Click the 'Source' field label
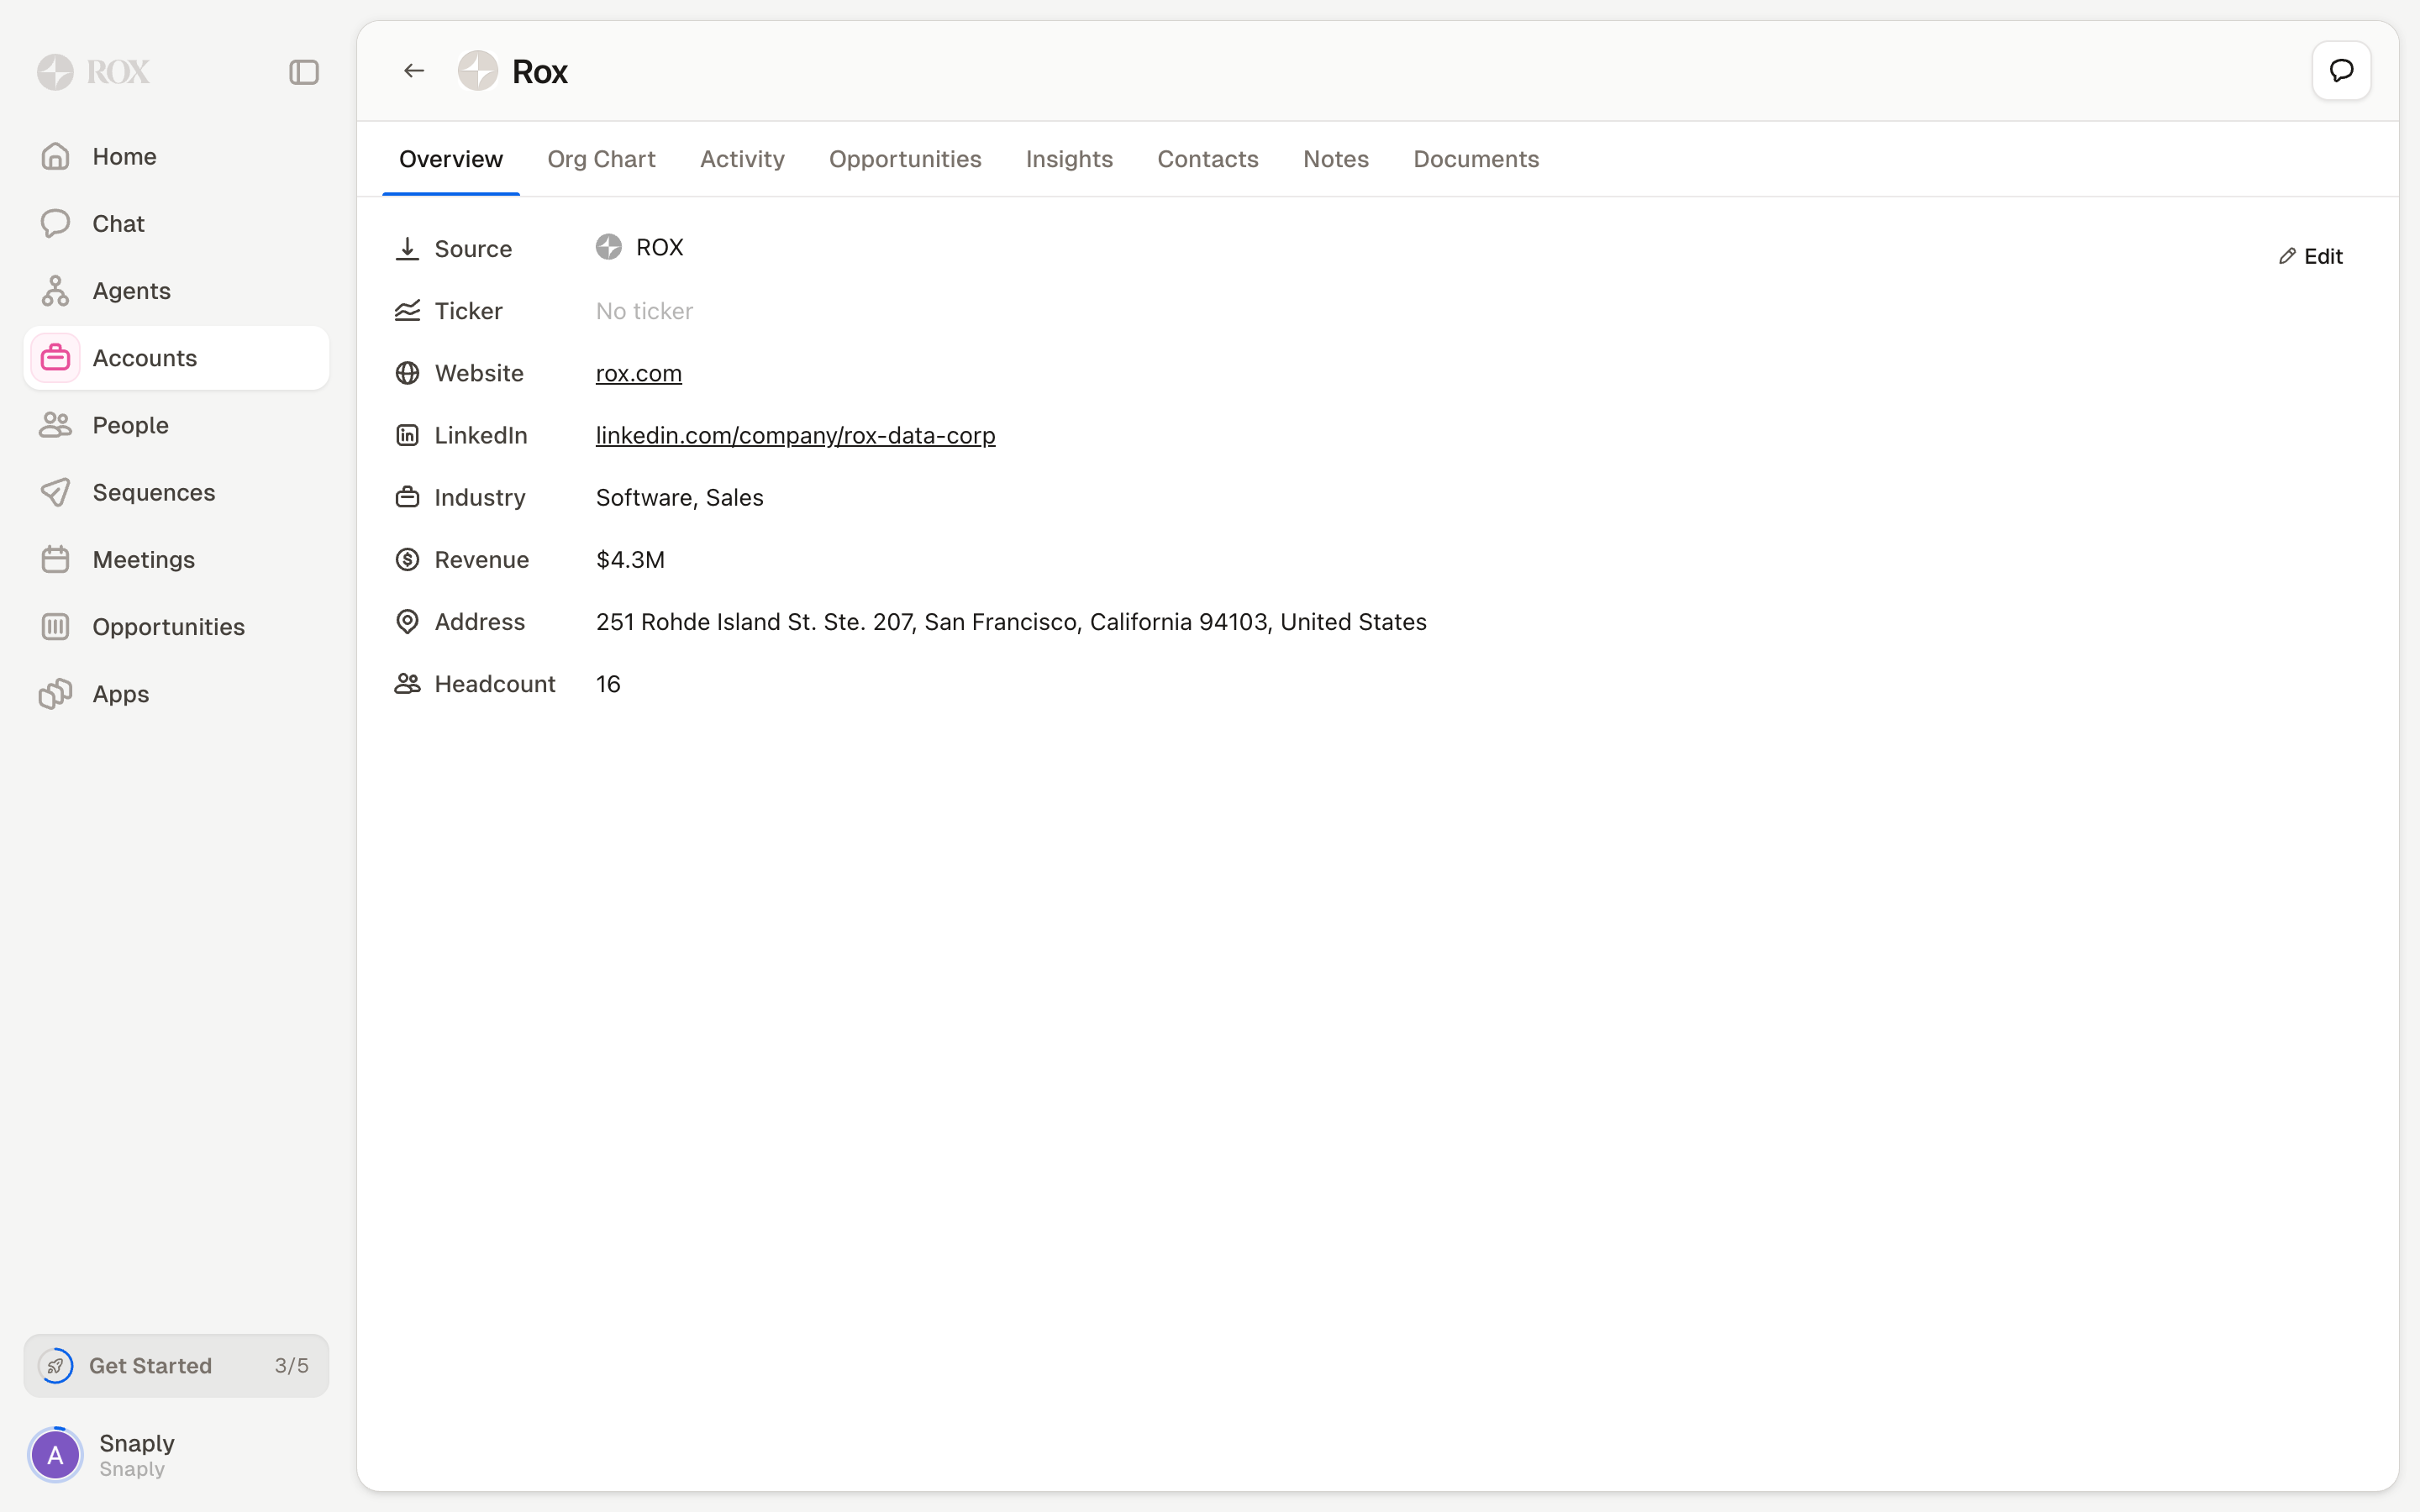Image resolution: width=2420 pixels, height=1512 pixels. coord(474,249)
